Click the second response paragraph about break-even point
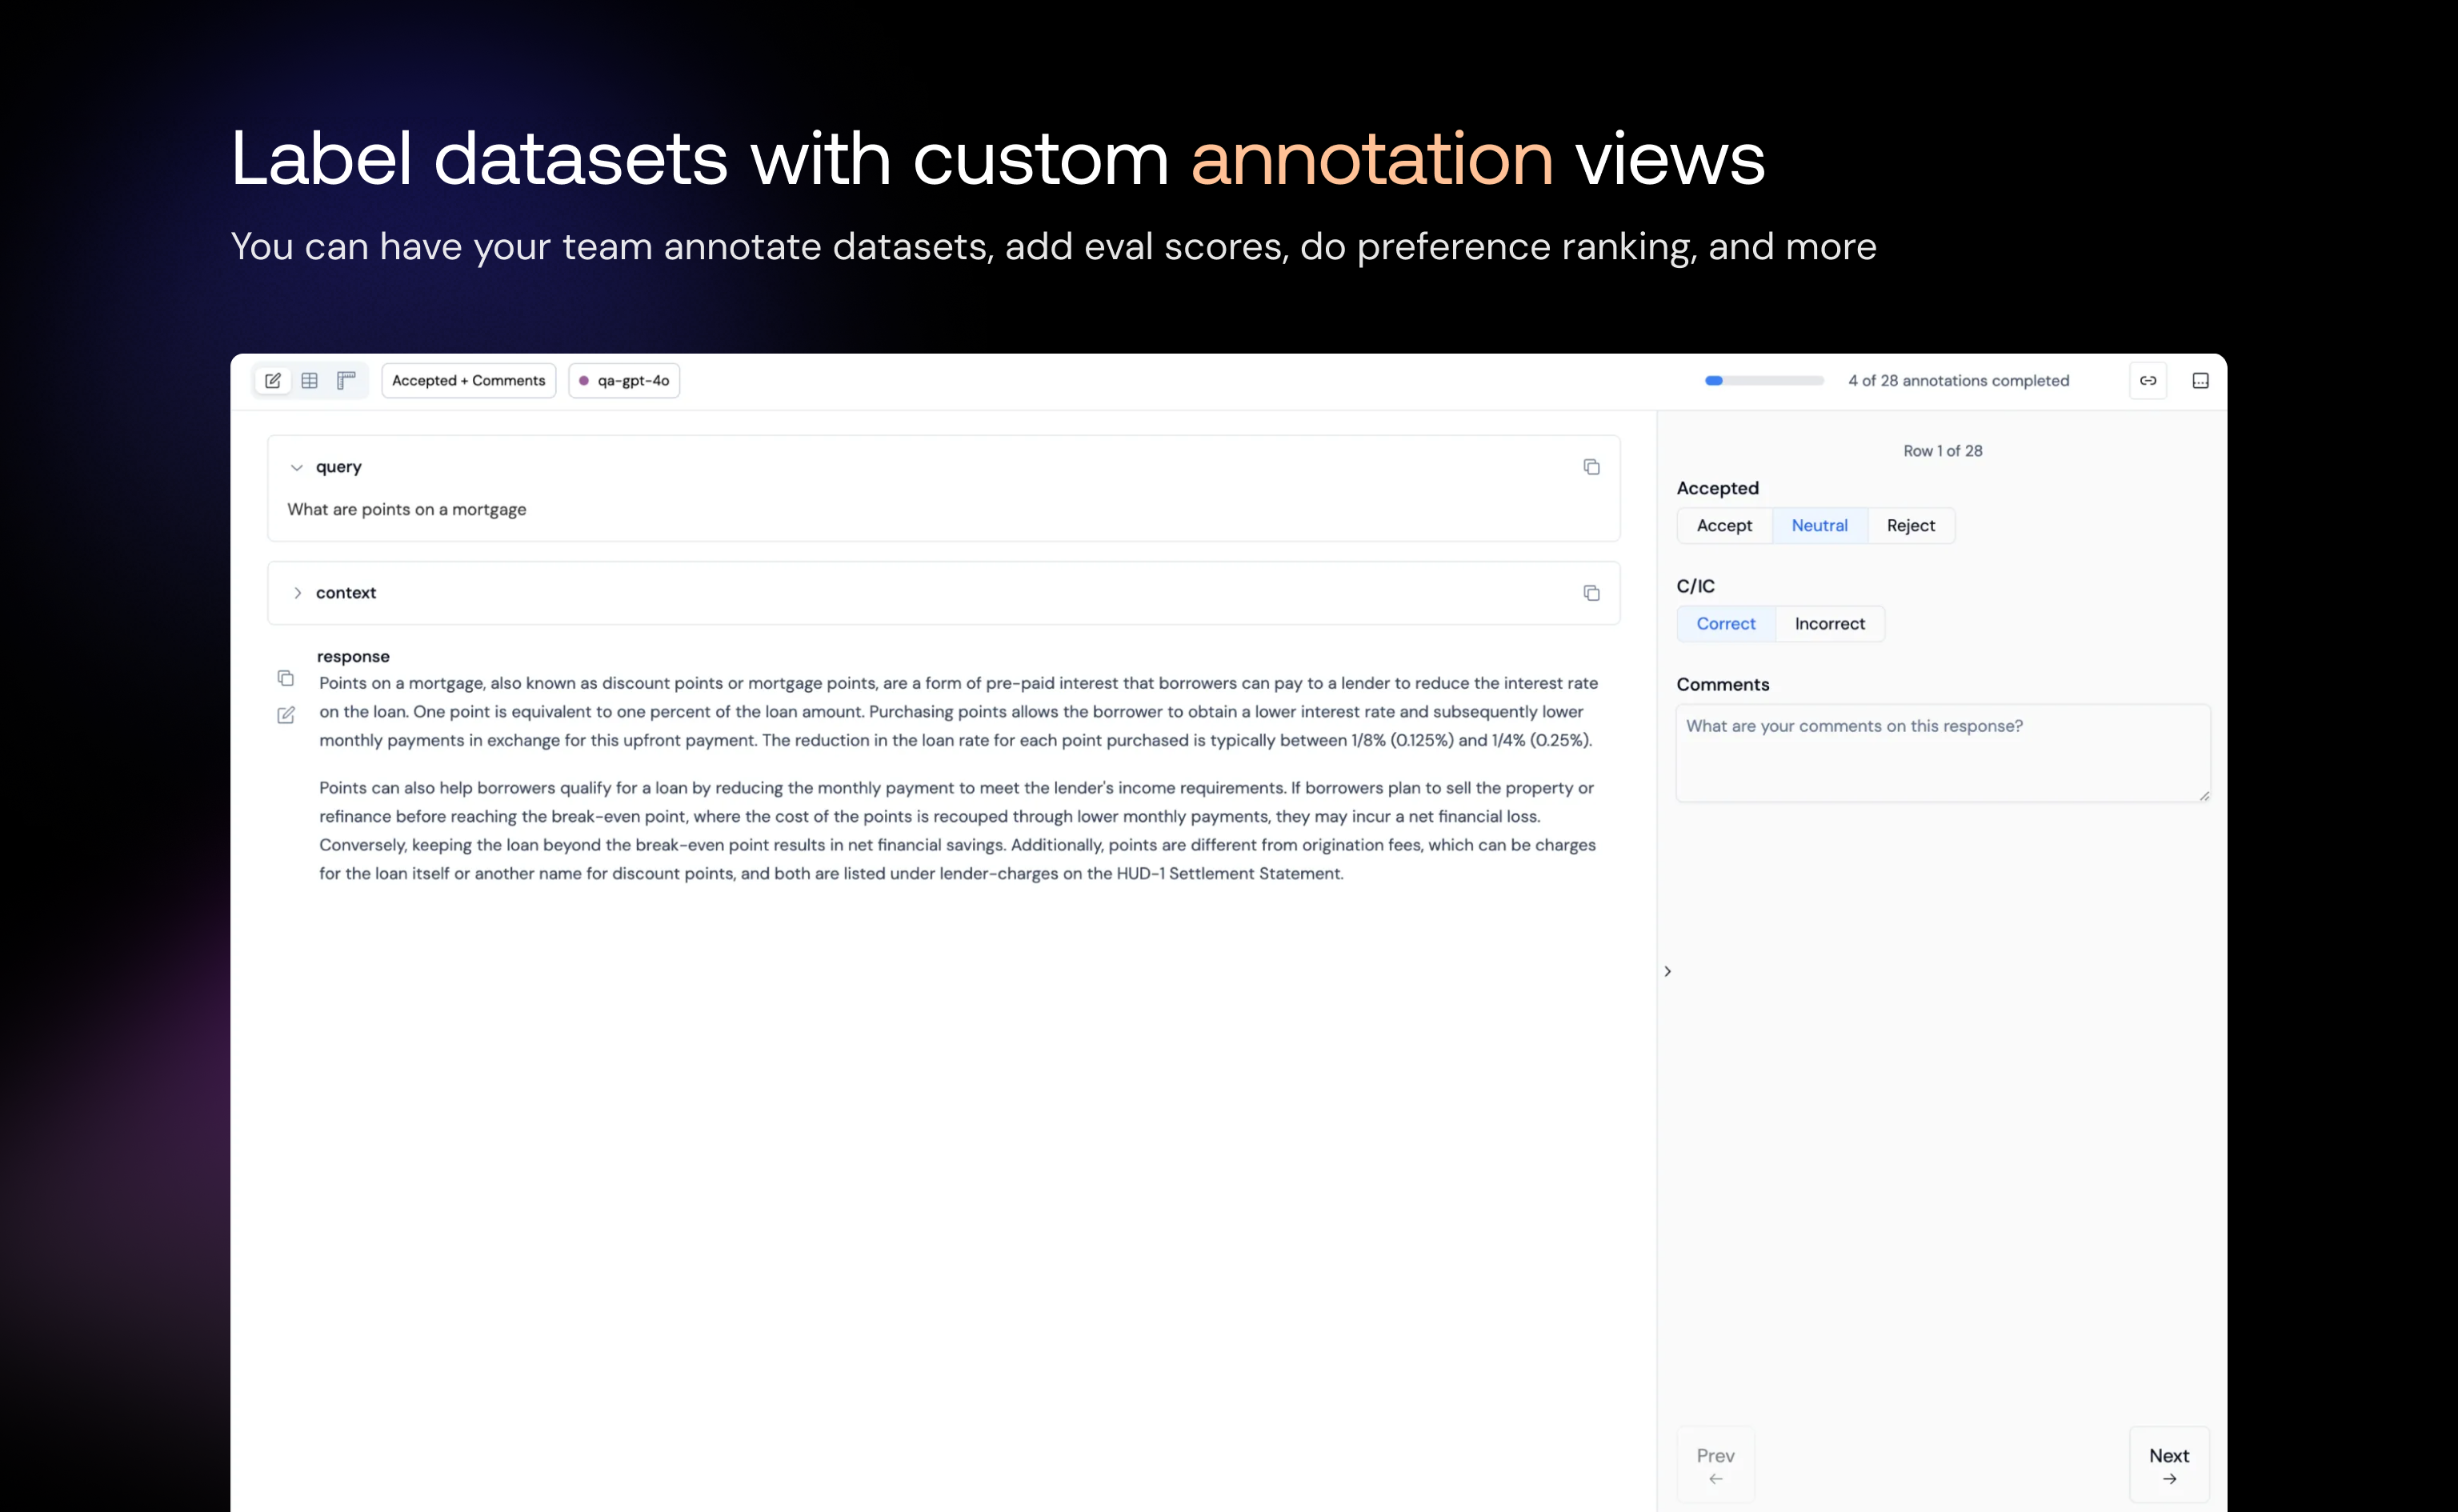This screenshot has width=2458, height=1512. (x=958, y=830)
